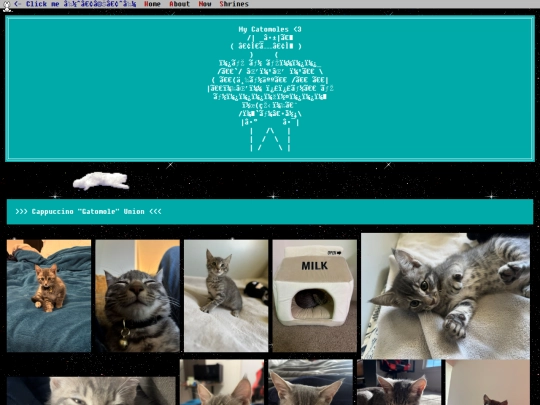Open the large photo of the kitten lying on its side

pos(445,296)
